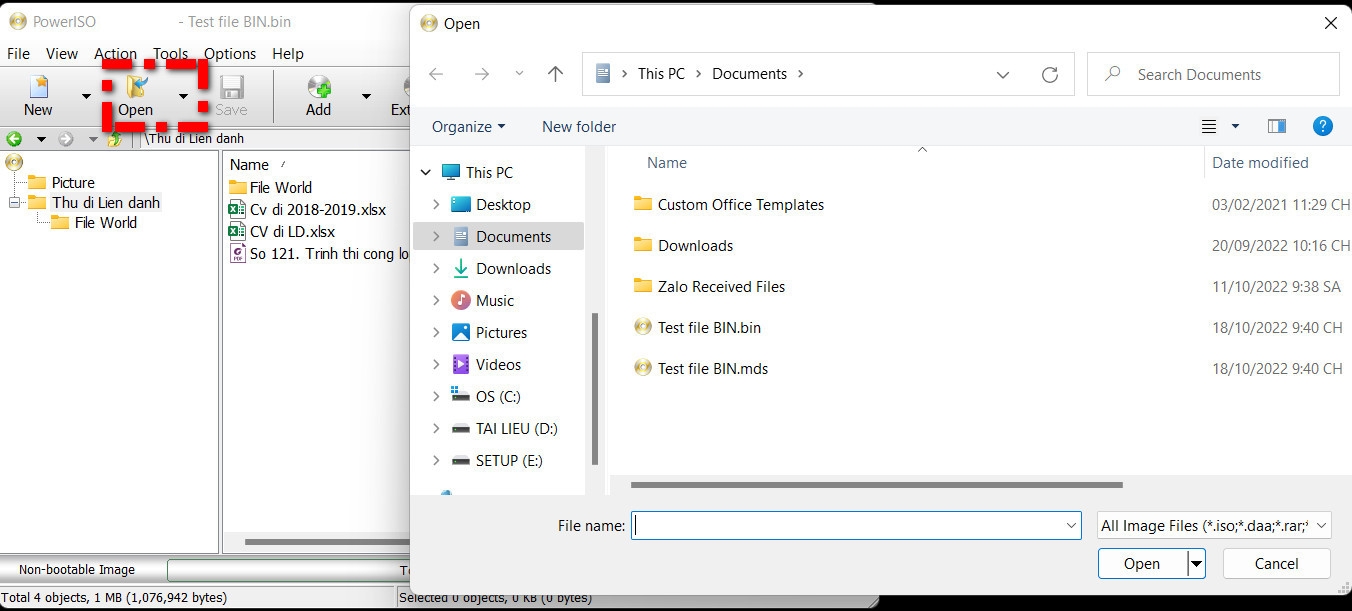Sort by the Date modified column
This screenshot has width=1352, height=611.
[x=1260, y=163]
